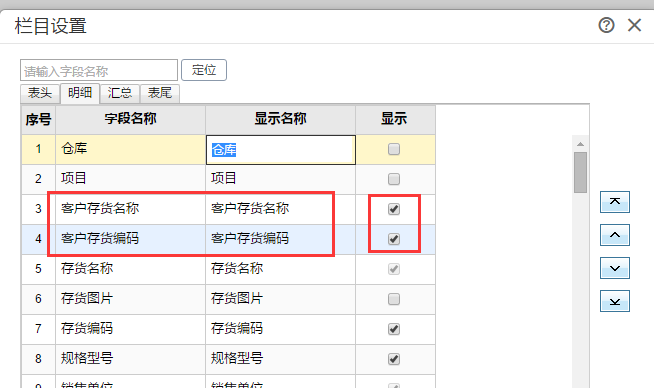Select field name cell 项目
The width and height of the screenshot is (654, 388).
pyautogui.click(x=131, y=179)
